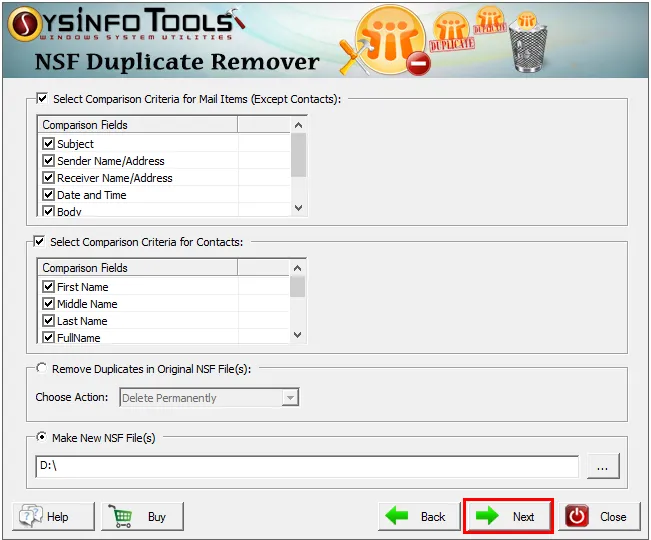The width and height of the screenshot is (651, 540).
Task: Browse for output folder with ... button
Action: (603, 466)
